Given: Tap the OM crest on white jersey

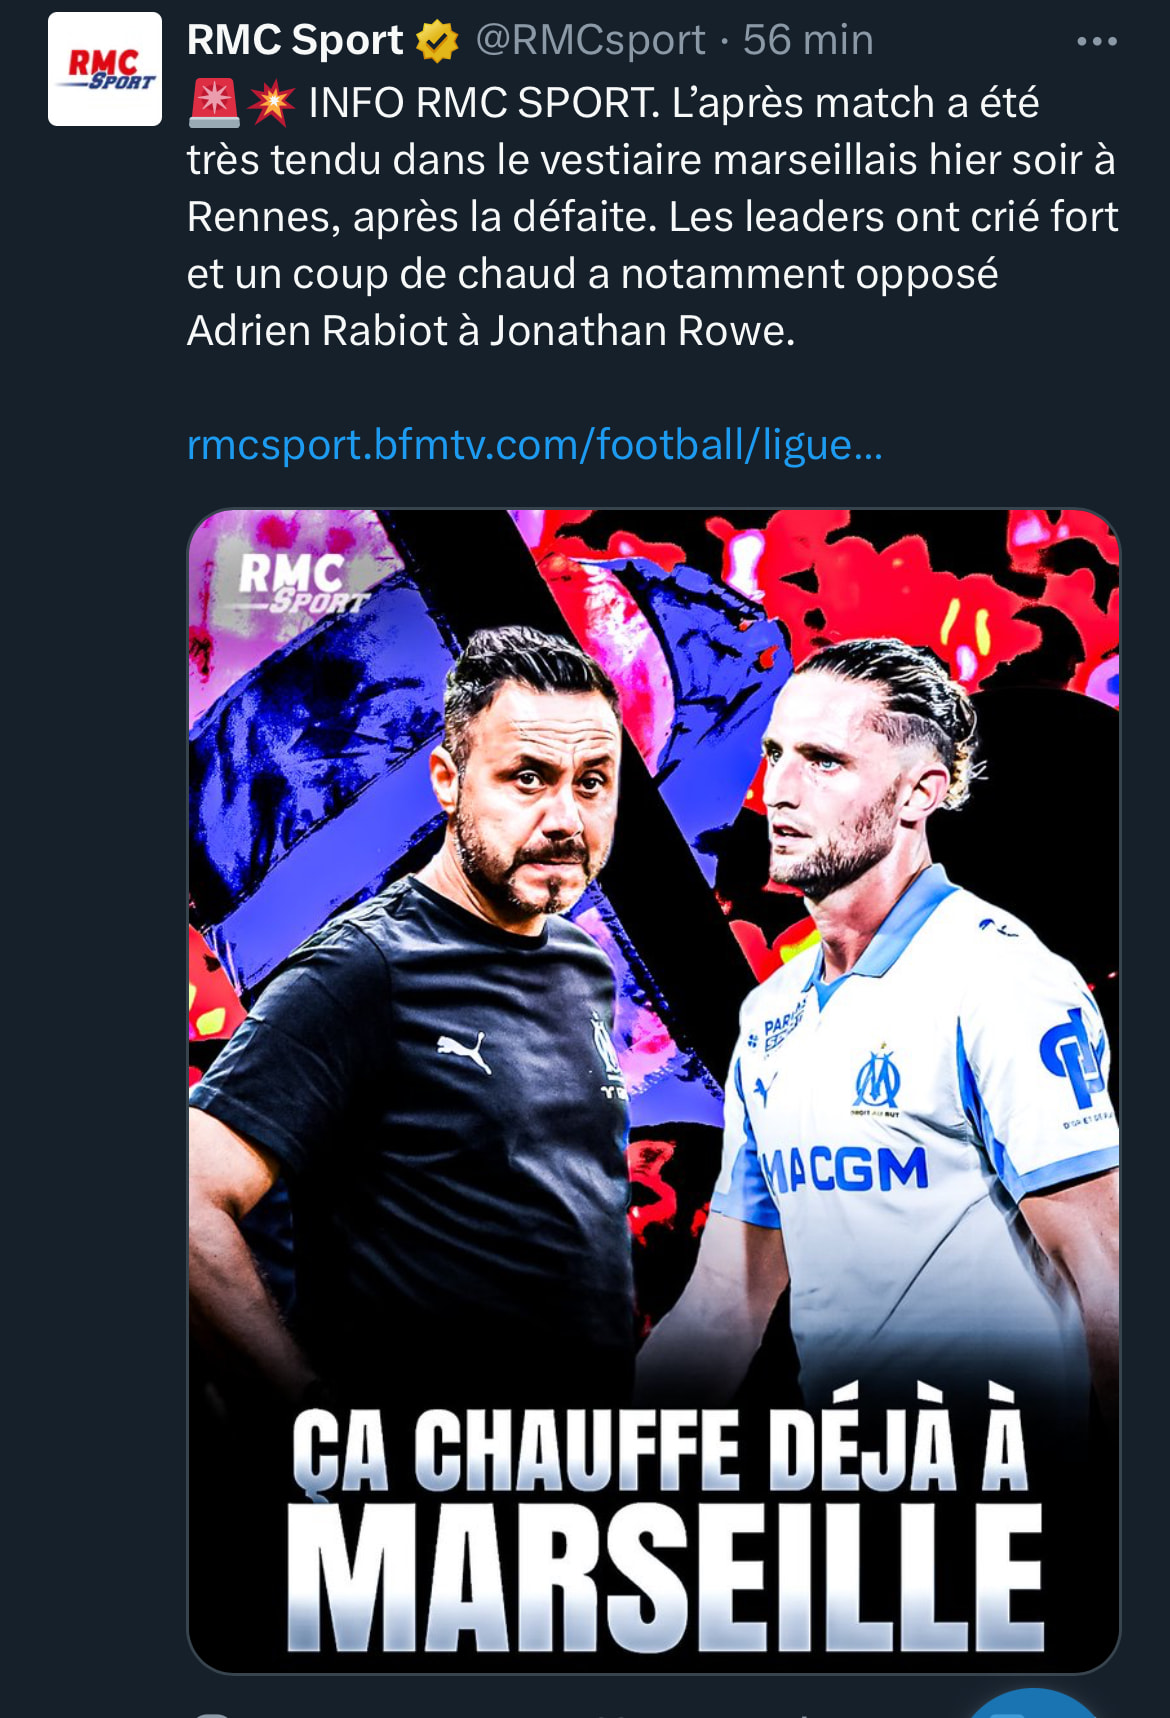Looking at the screenshot, I should (x=877, y=1079).
